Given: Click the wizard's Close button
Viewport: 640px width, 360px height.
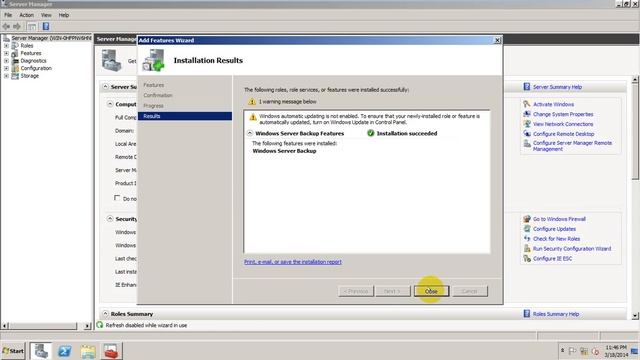Looking at the screenshot, I should (431, 291).
